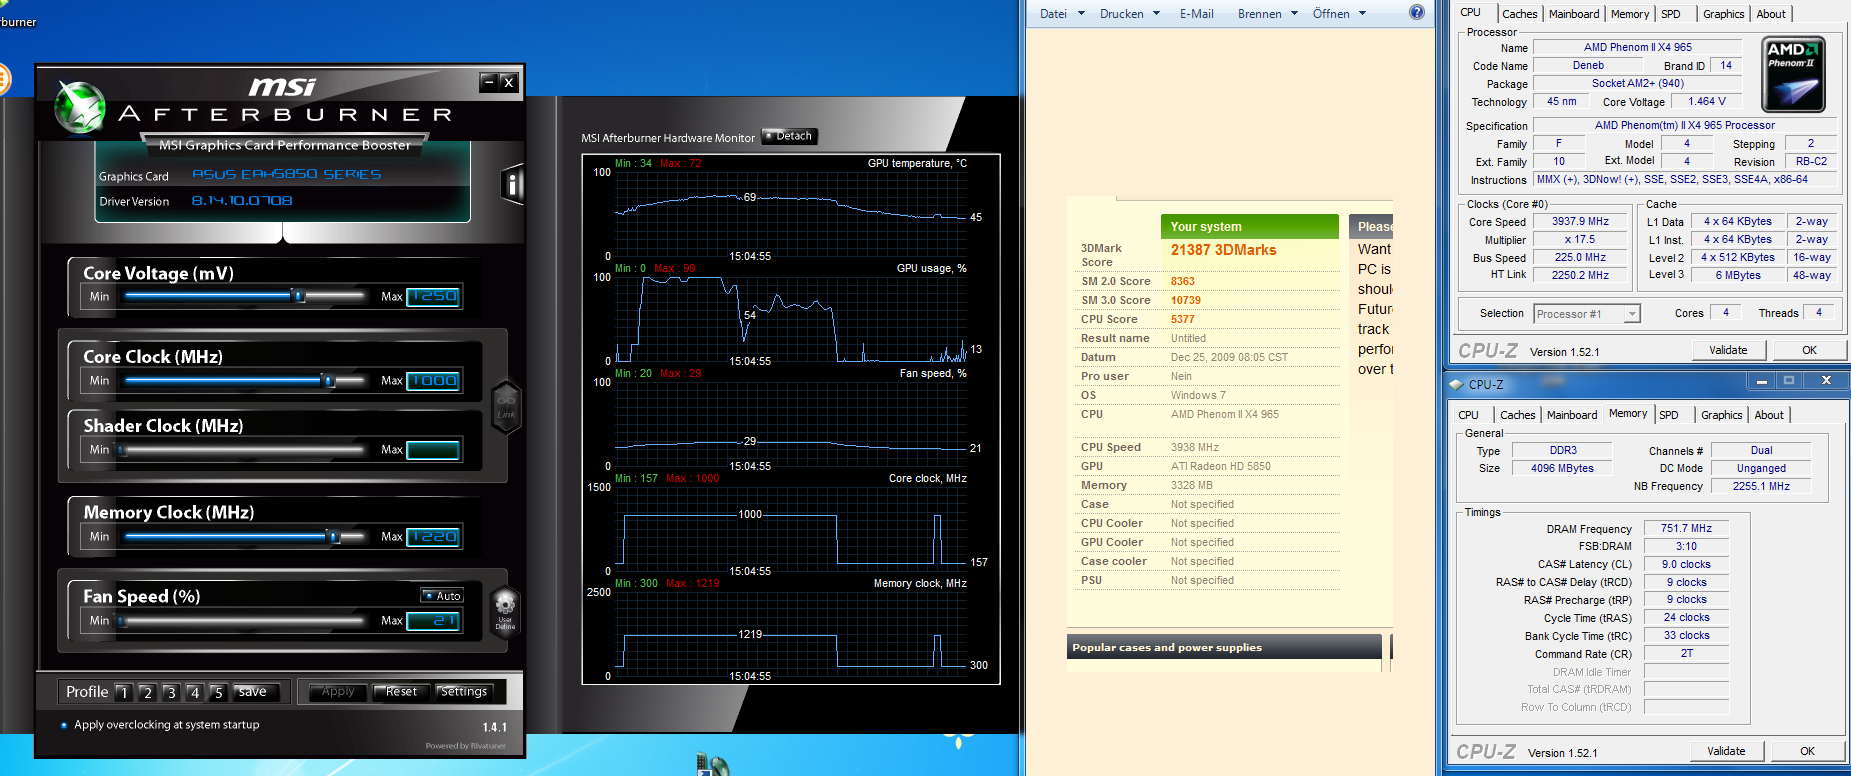Click CPU-Z title bar diamond icon
The image size is (1851, 776).
pyautogui.click(x=1456, y=384)
